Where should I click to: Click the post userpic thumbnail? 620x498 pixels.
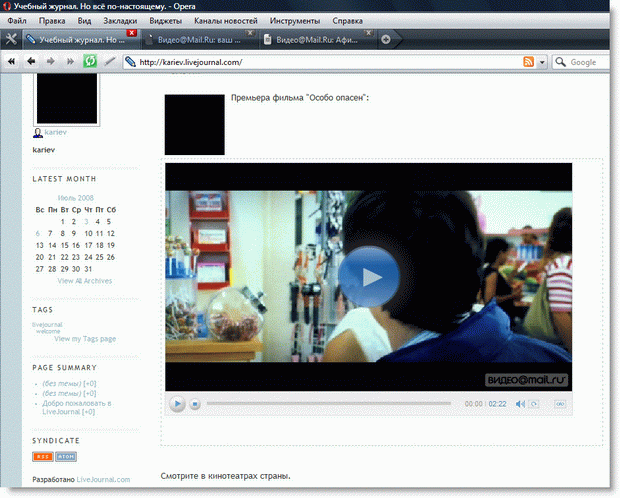click(195, 125)
